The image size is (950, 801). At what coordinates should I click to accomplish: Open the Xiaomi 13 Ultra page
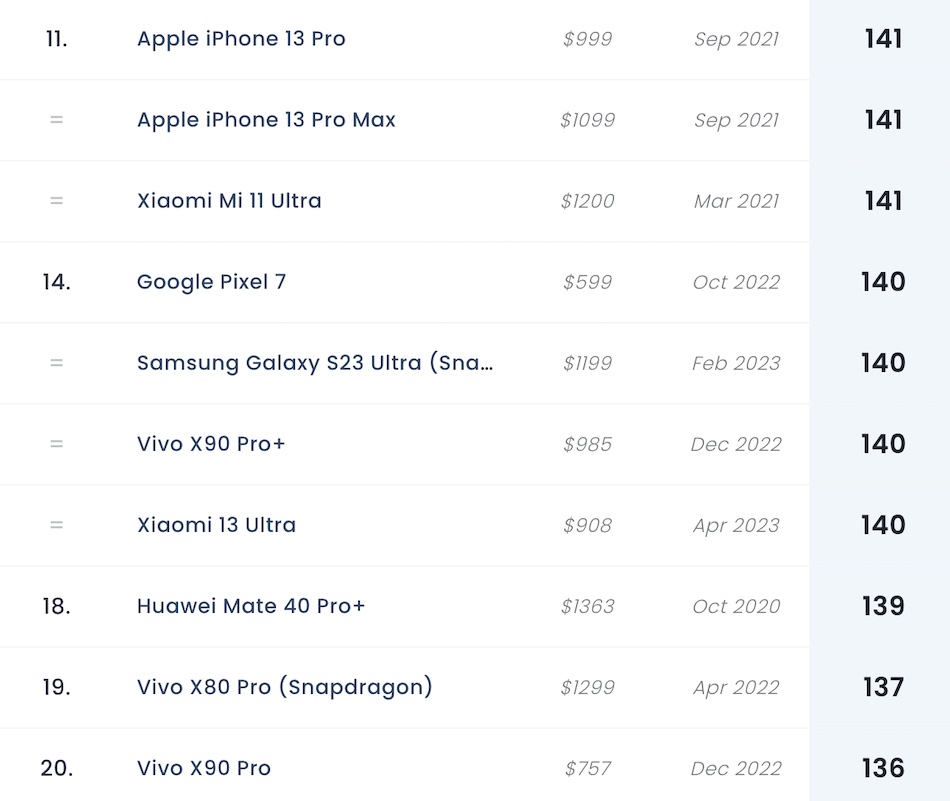216,525
